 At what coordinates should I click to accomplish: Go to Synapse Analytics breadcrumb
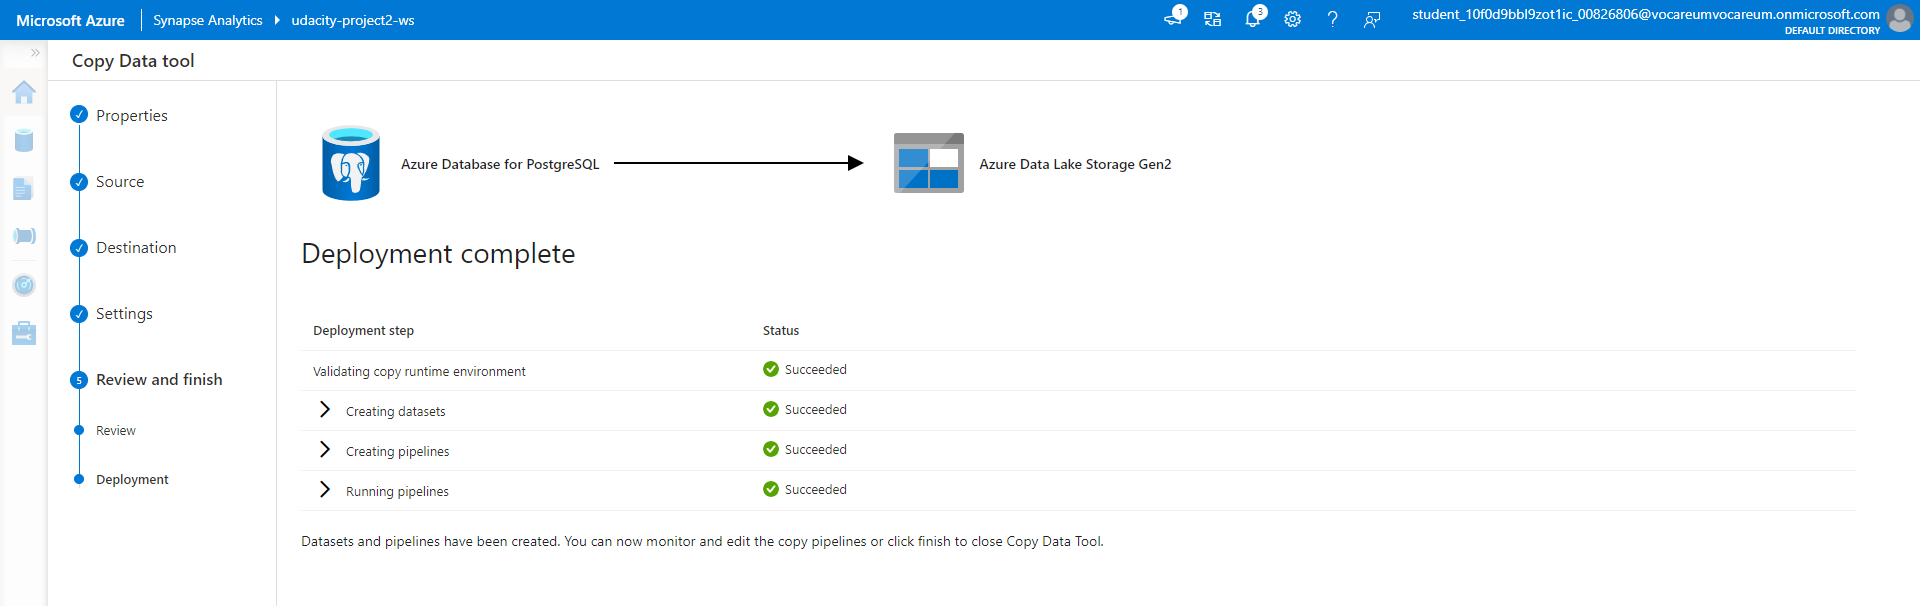pyautogui.click(x=208, y=20)
